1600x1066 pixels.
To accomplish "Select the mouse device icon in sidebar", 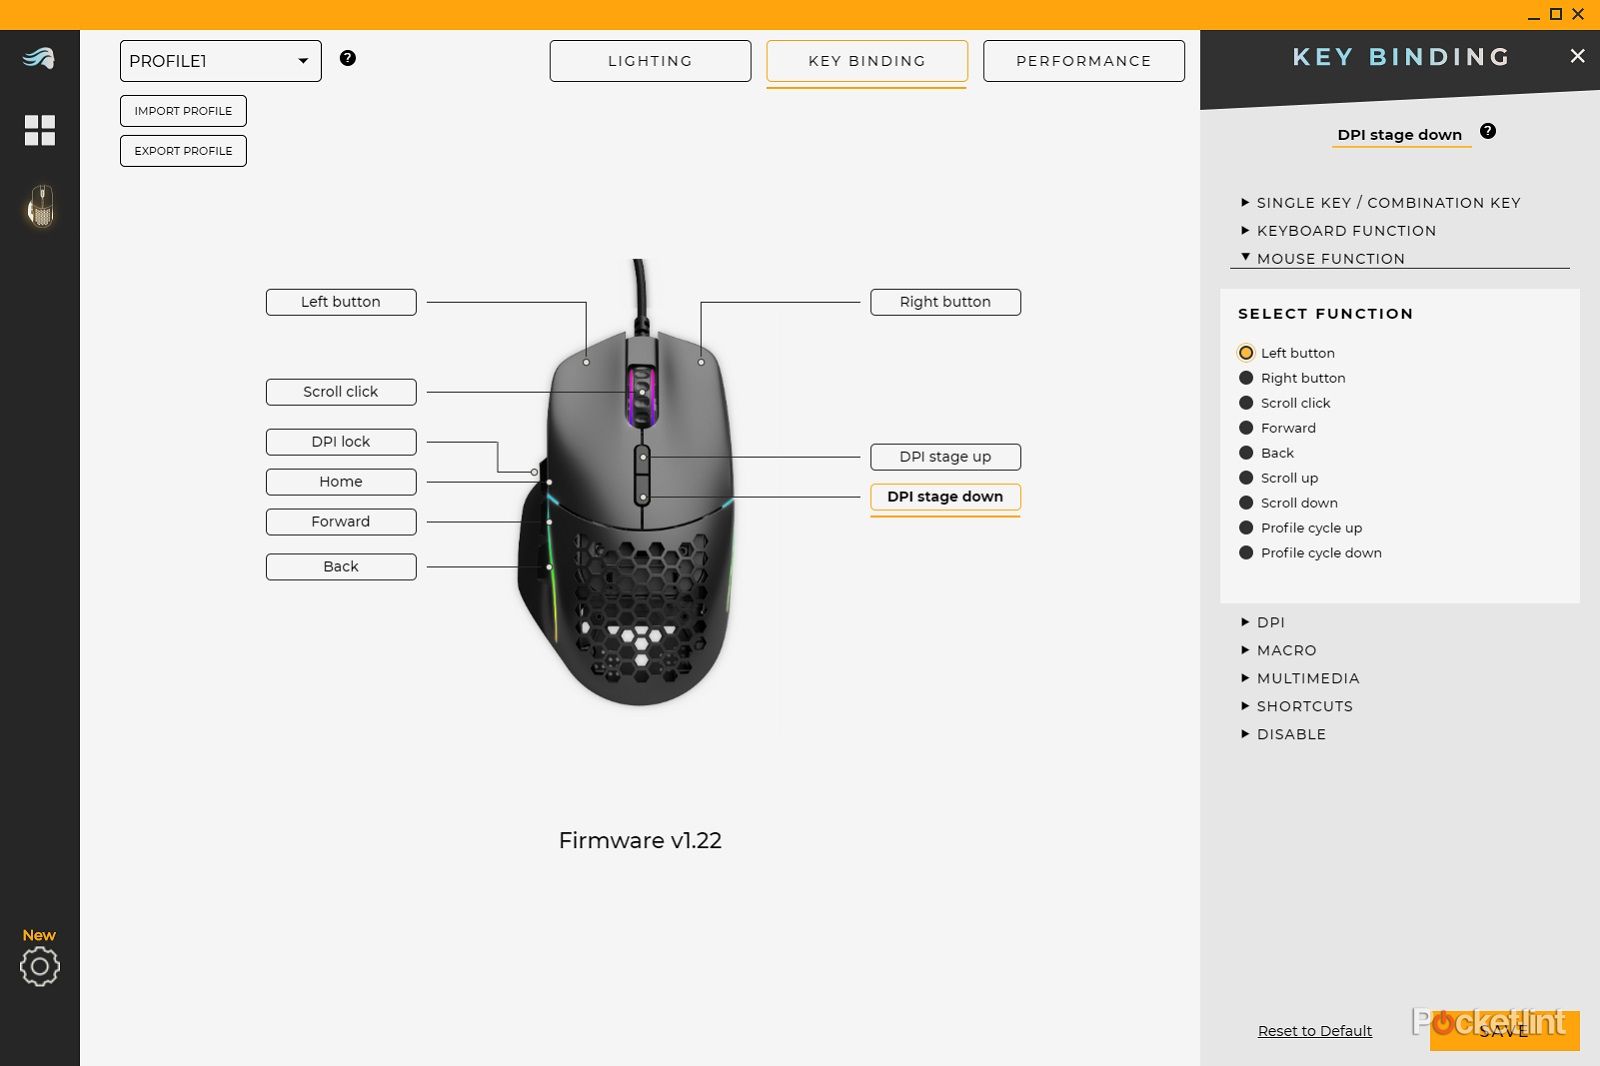I will click(x=40, y=206).
